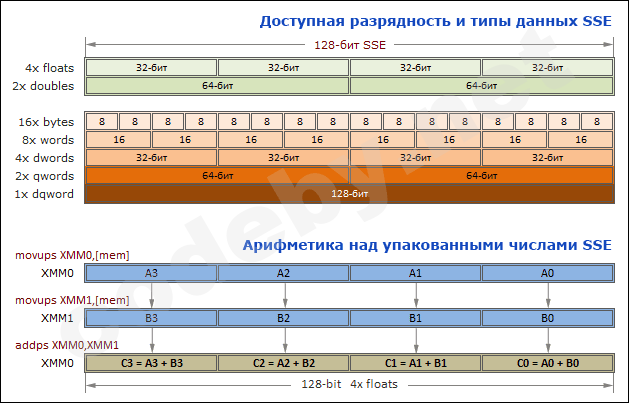The width and height of the screenshot is (629, 403).
Task: Click the "4x floats" row label
Action: tap(50, 68)
